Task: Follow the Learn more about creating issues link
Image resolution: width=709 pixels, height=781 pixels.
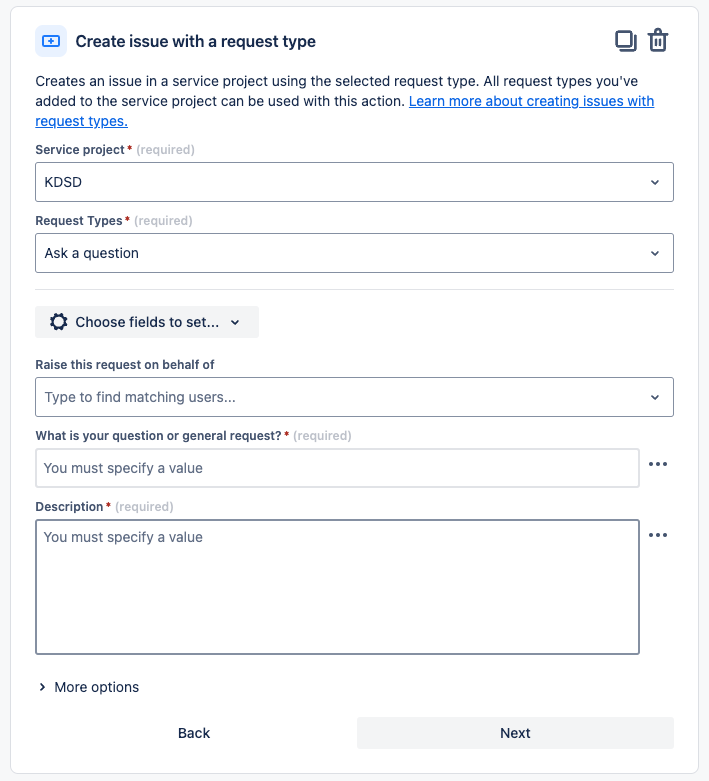Action: click(531, 101)
